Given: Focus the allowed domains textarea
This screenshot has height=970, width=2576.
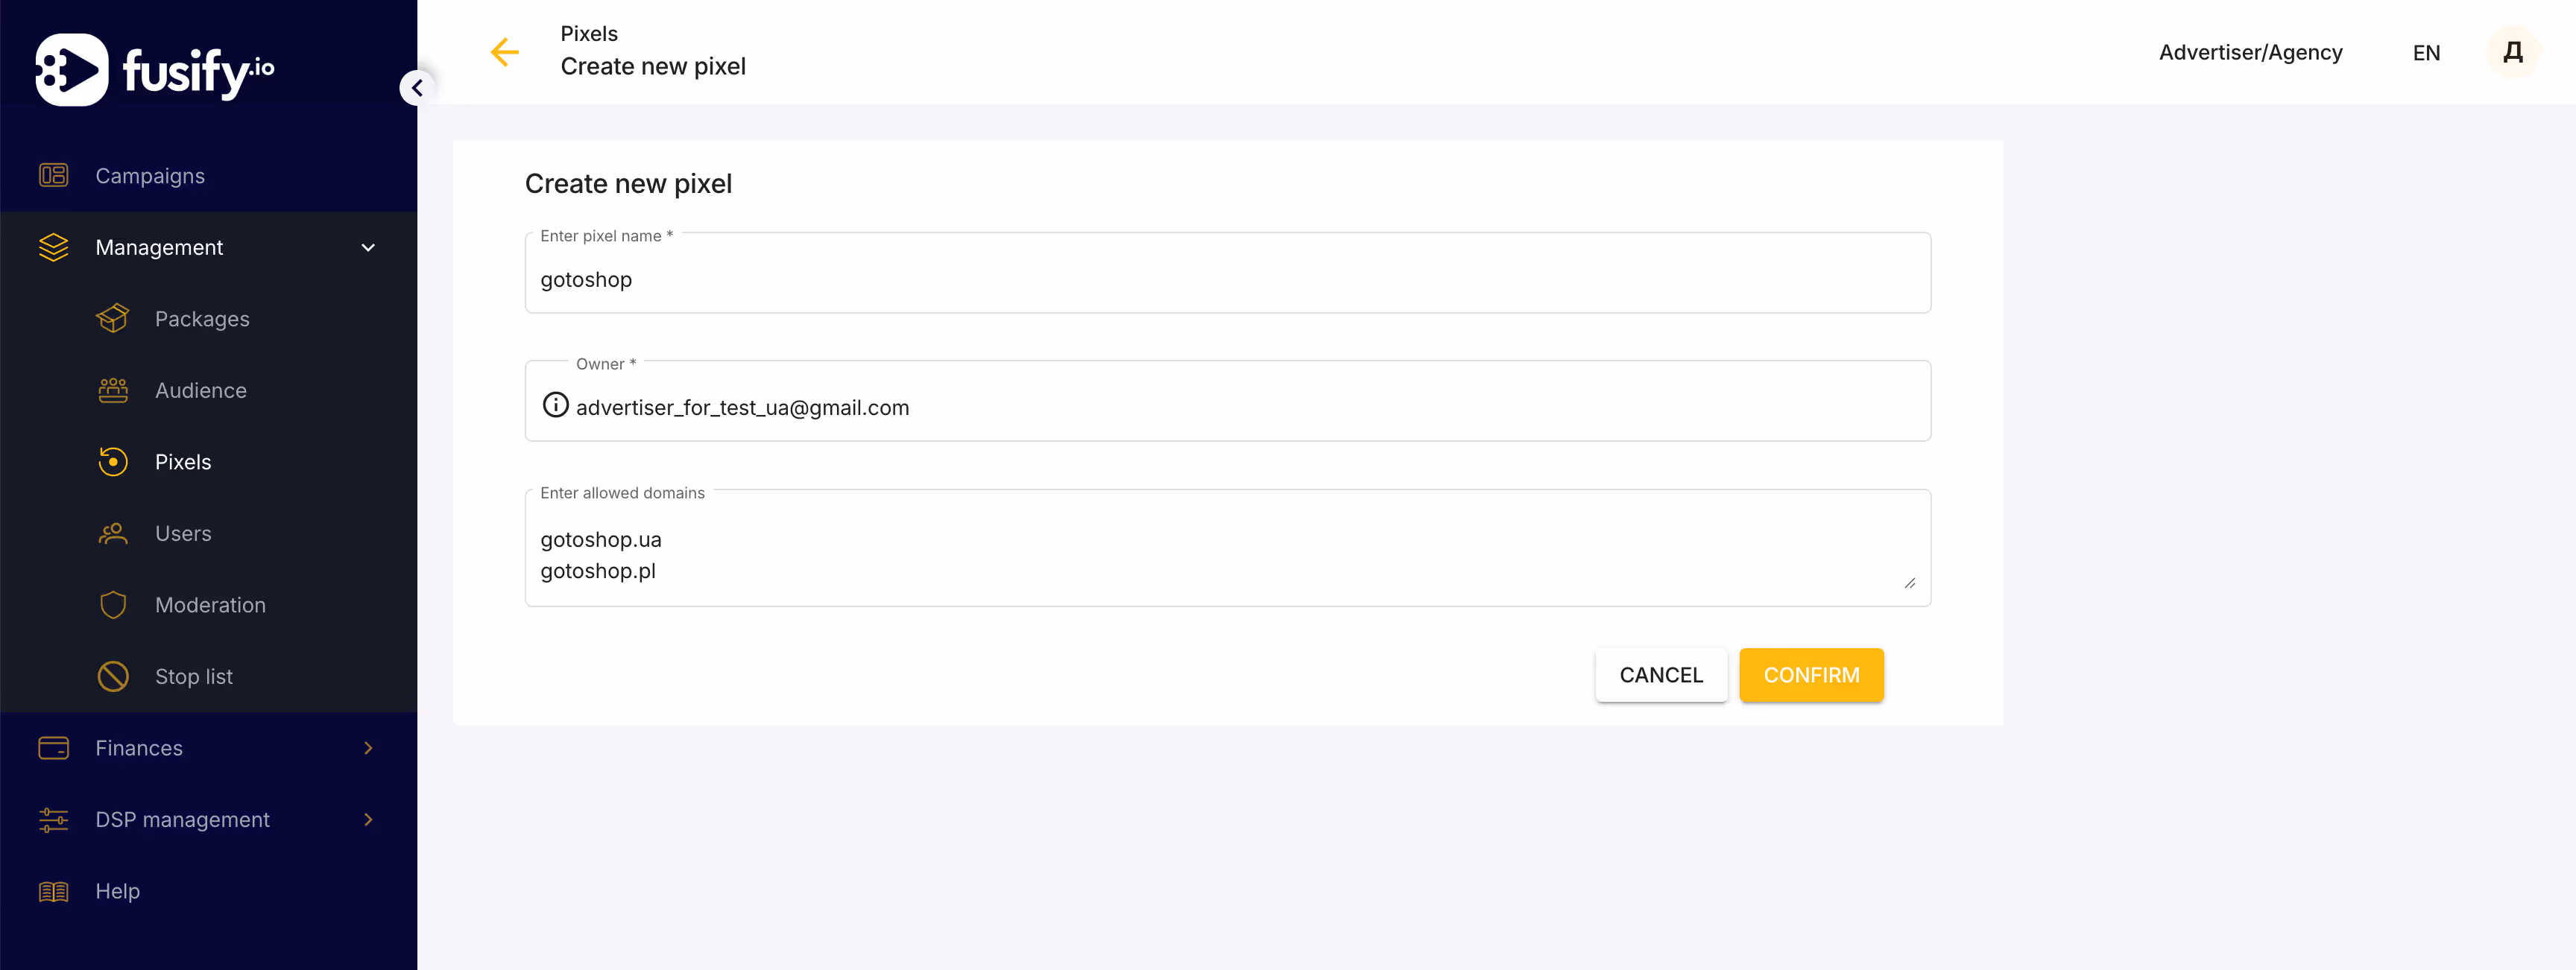Looking at the screenshot, I should [x=1227, y=548].
